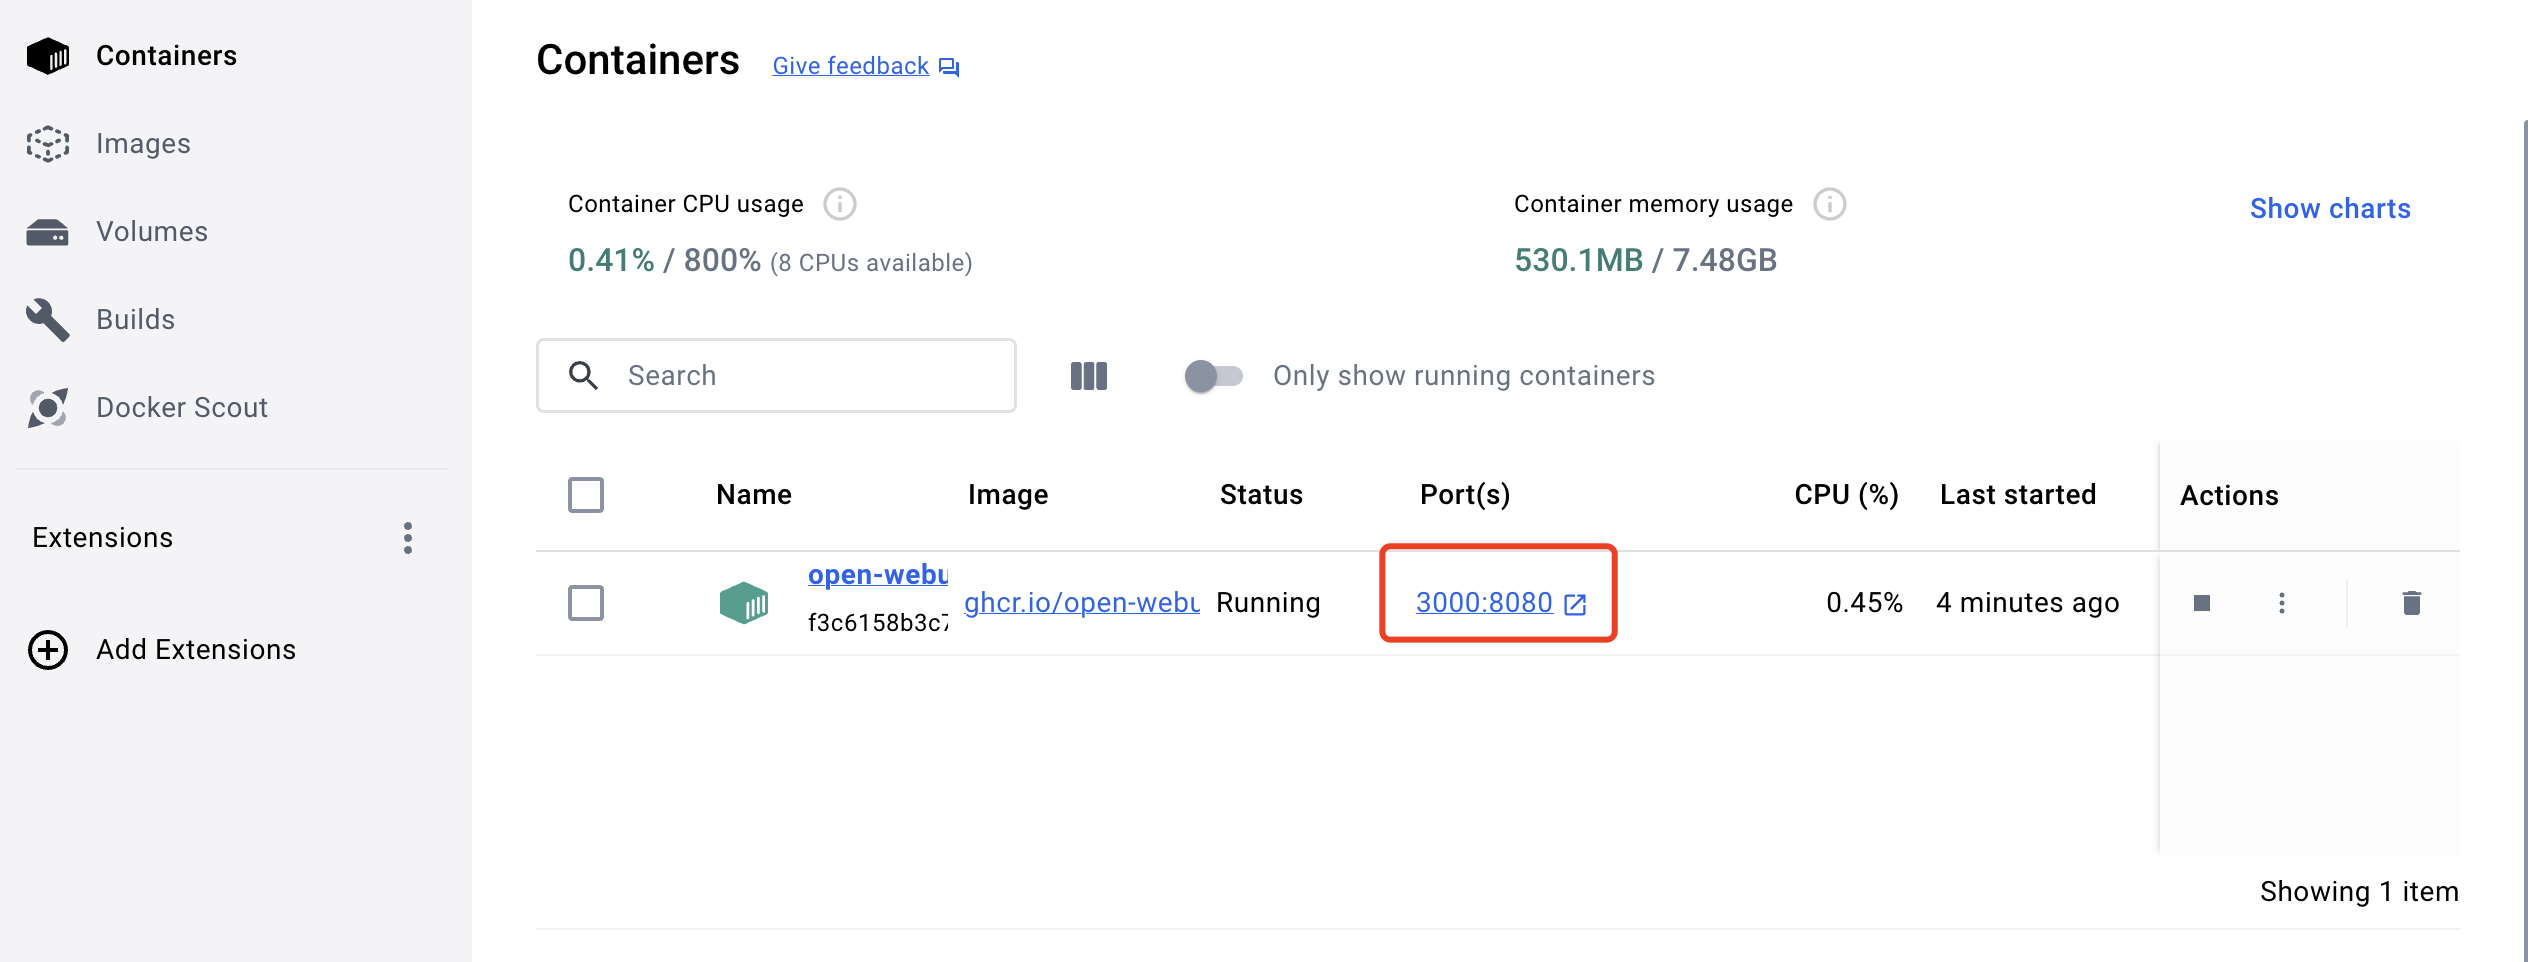Check the select-all containers checkbox
2528x962 pixels.
(586, 495)
